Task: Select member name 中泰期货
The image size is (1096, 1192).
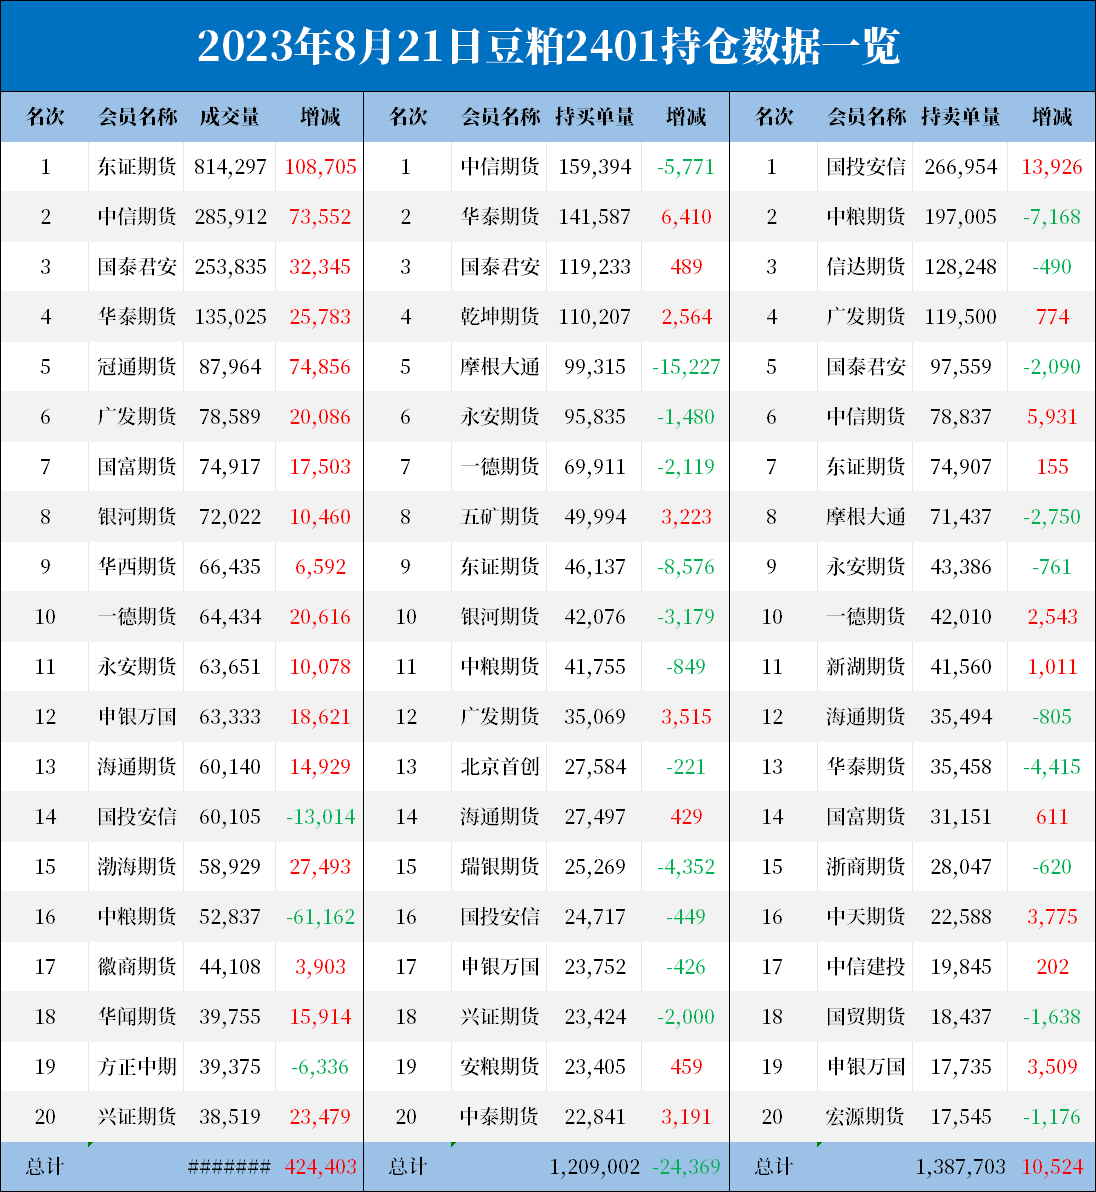Action: click(x=500, y=1117)
